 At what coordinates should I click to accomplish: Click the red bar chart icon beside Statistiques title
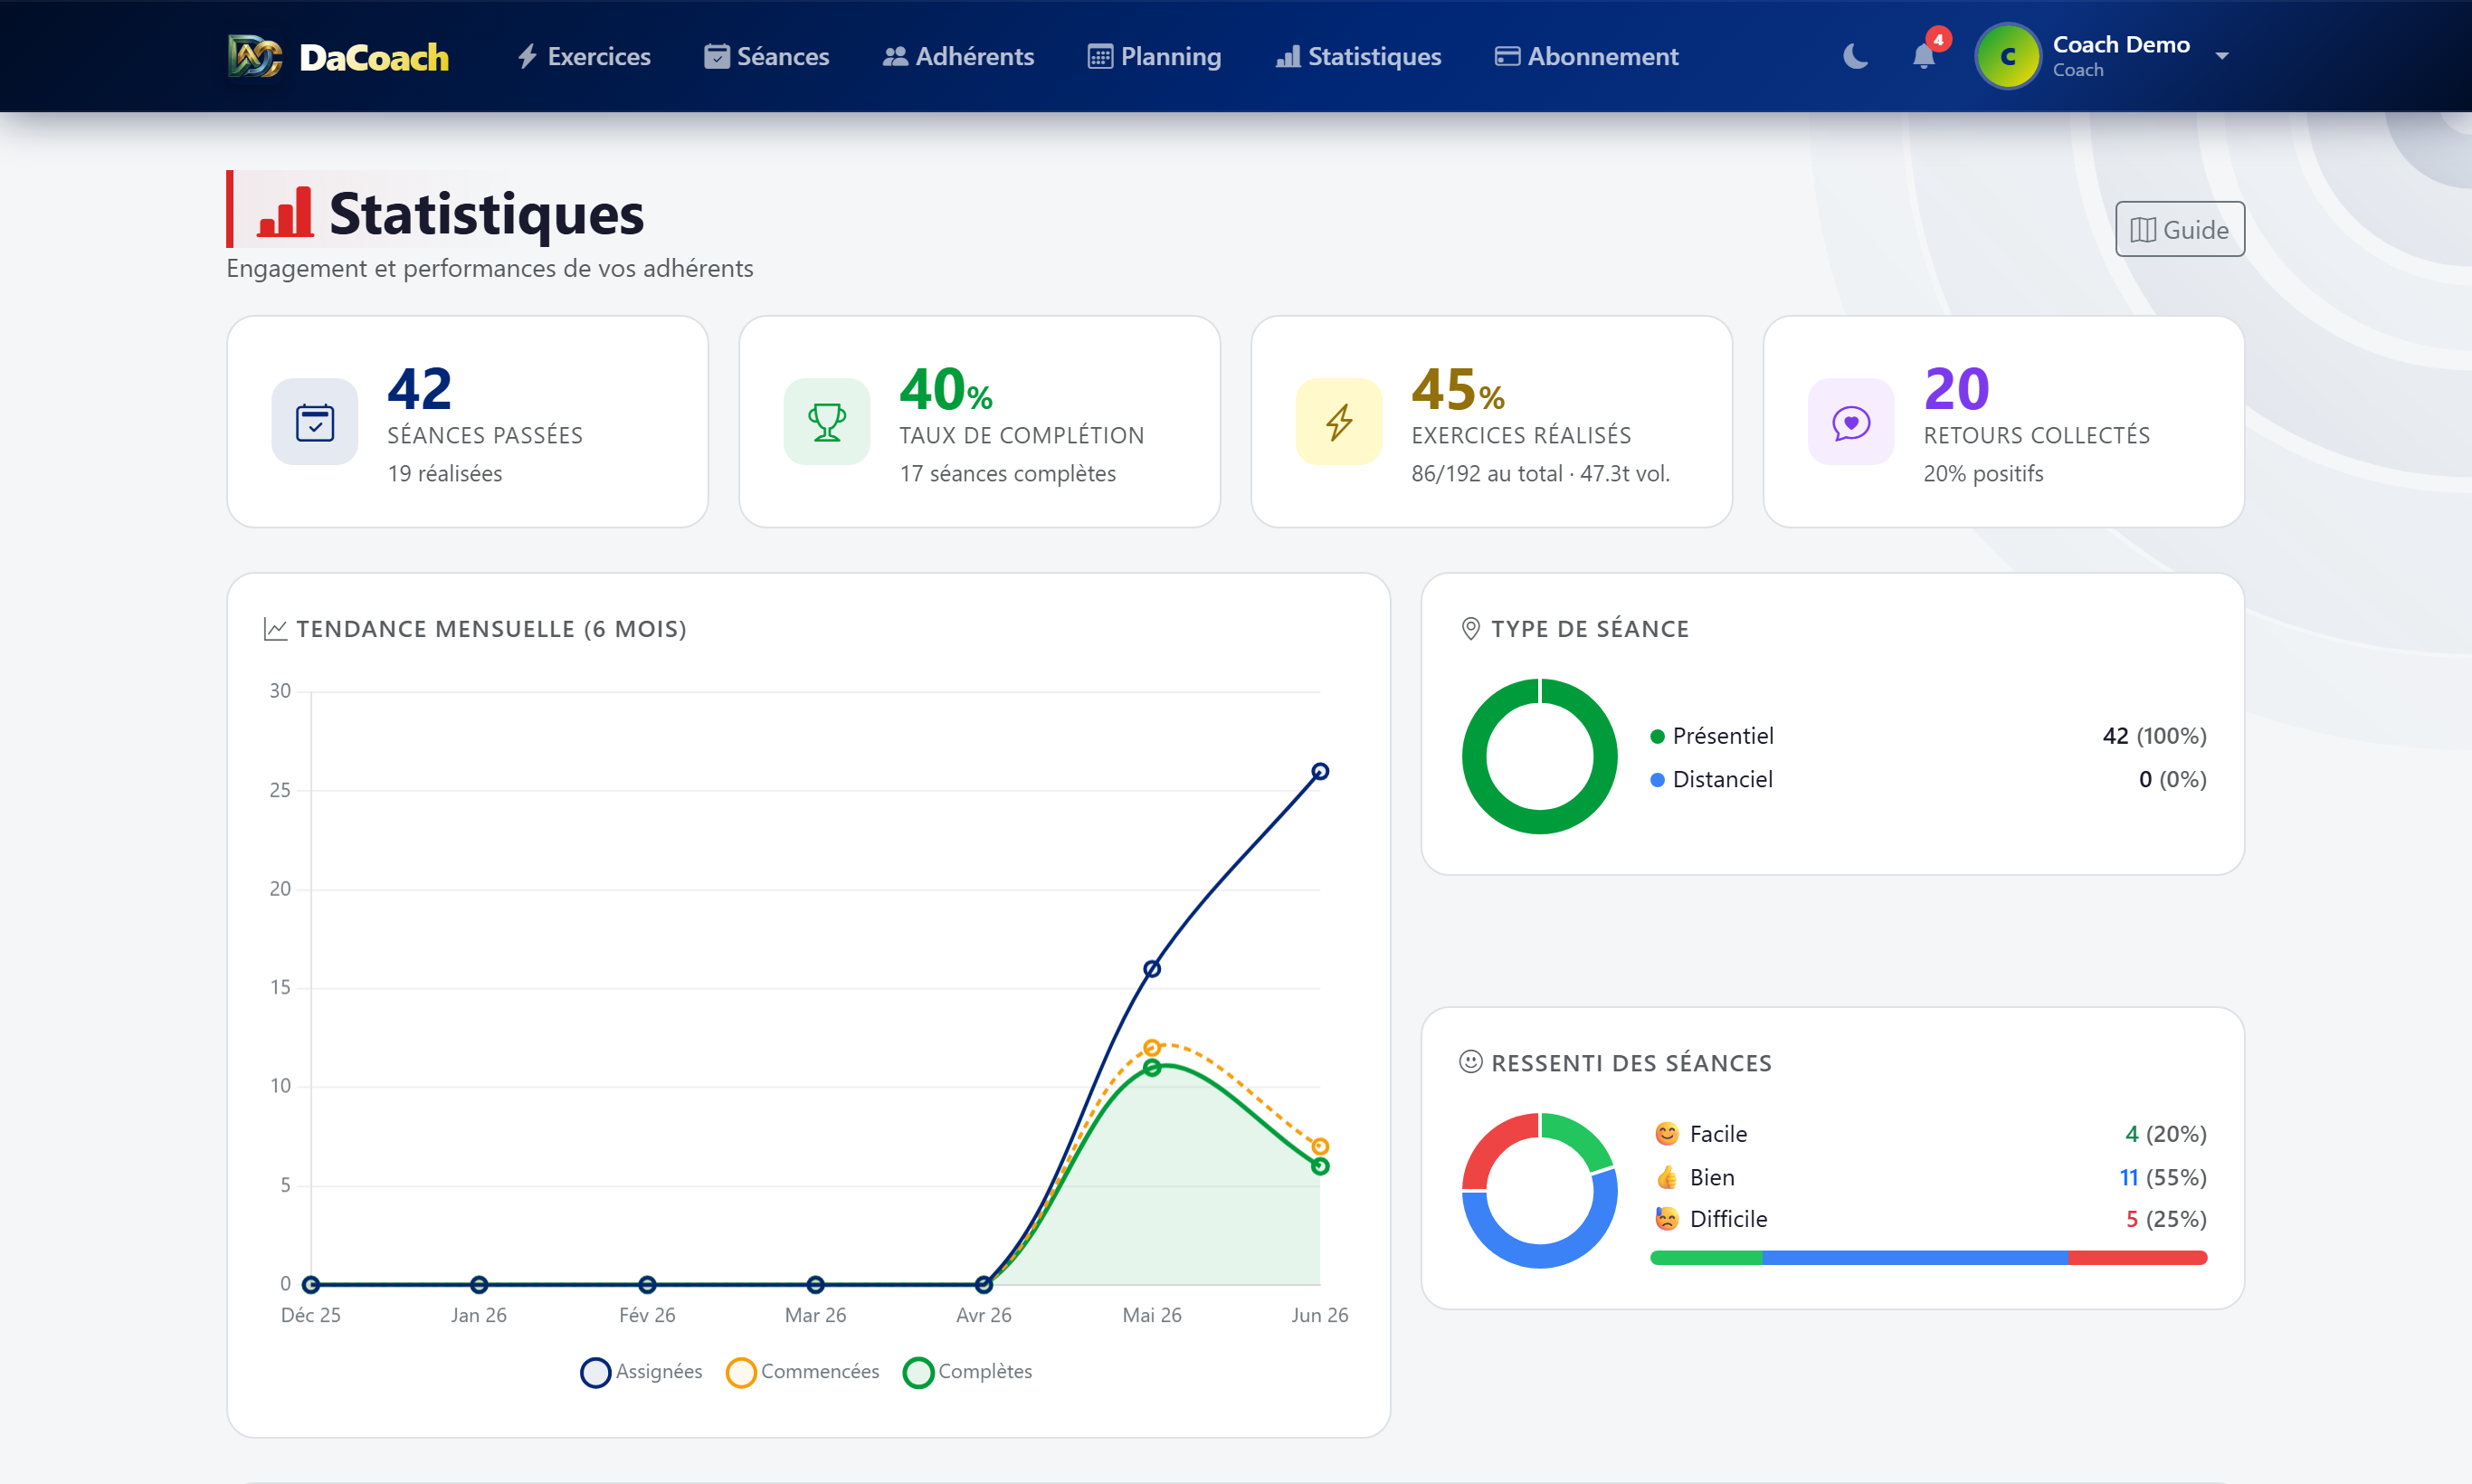point(285,212)
